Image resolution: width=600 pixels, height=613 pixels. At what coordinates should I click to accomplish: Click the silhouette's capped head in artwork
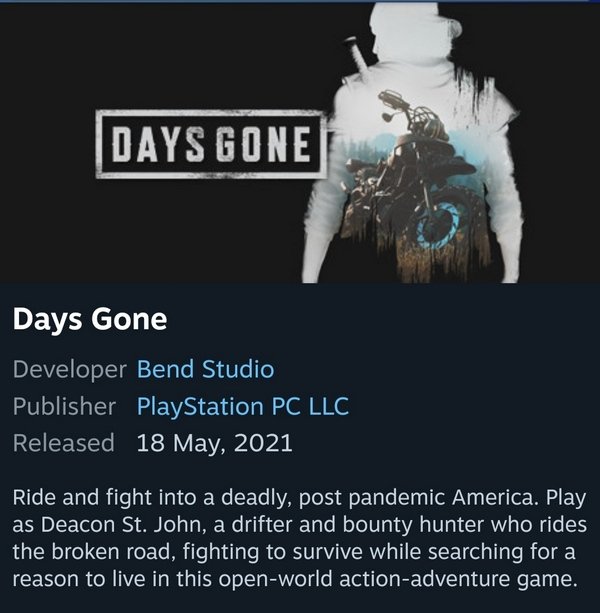(414, 31)
